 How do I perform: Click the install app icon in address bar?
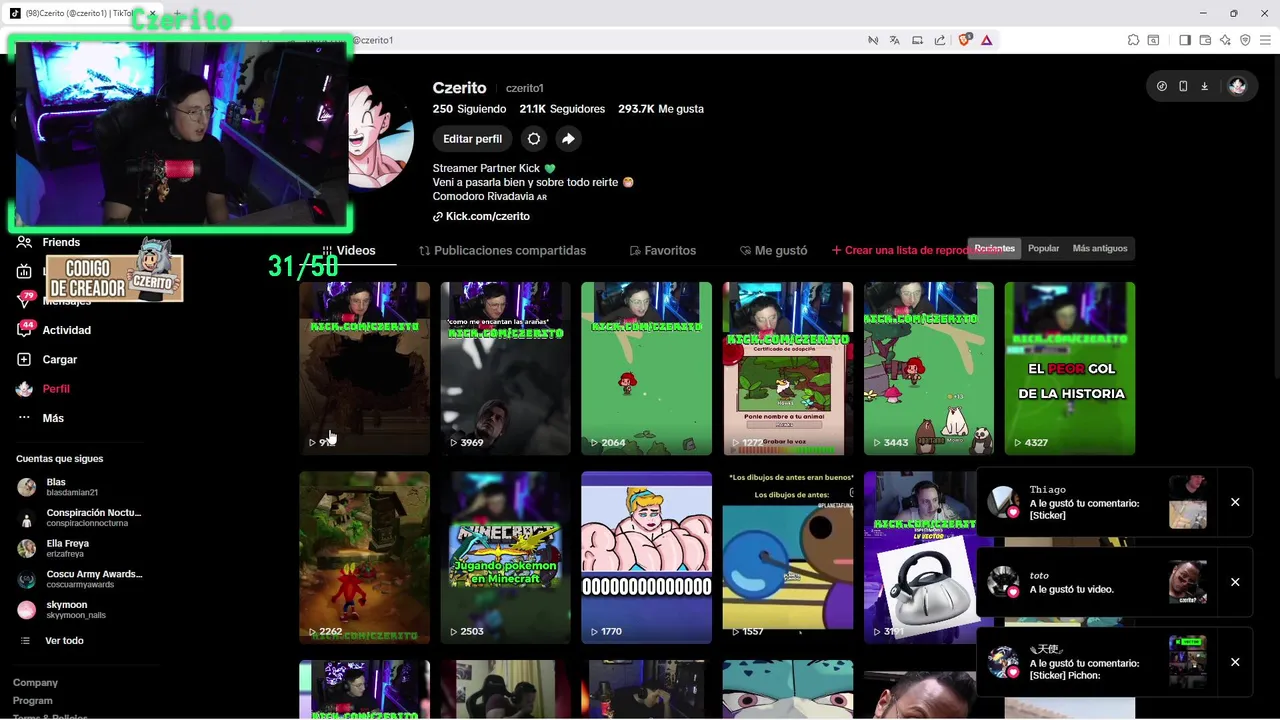917,40
